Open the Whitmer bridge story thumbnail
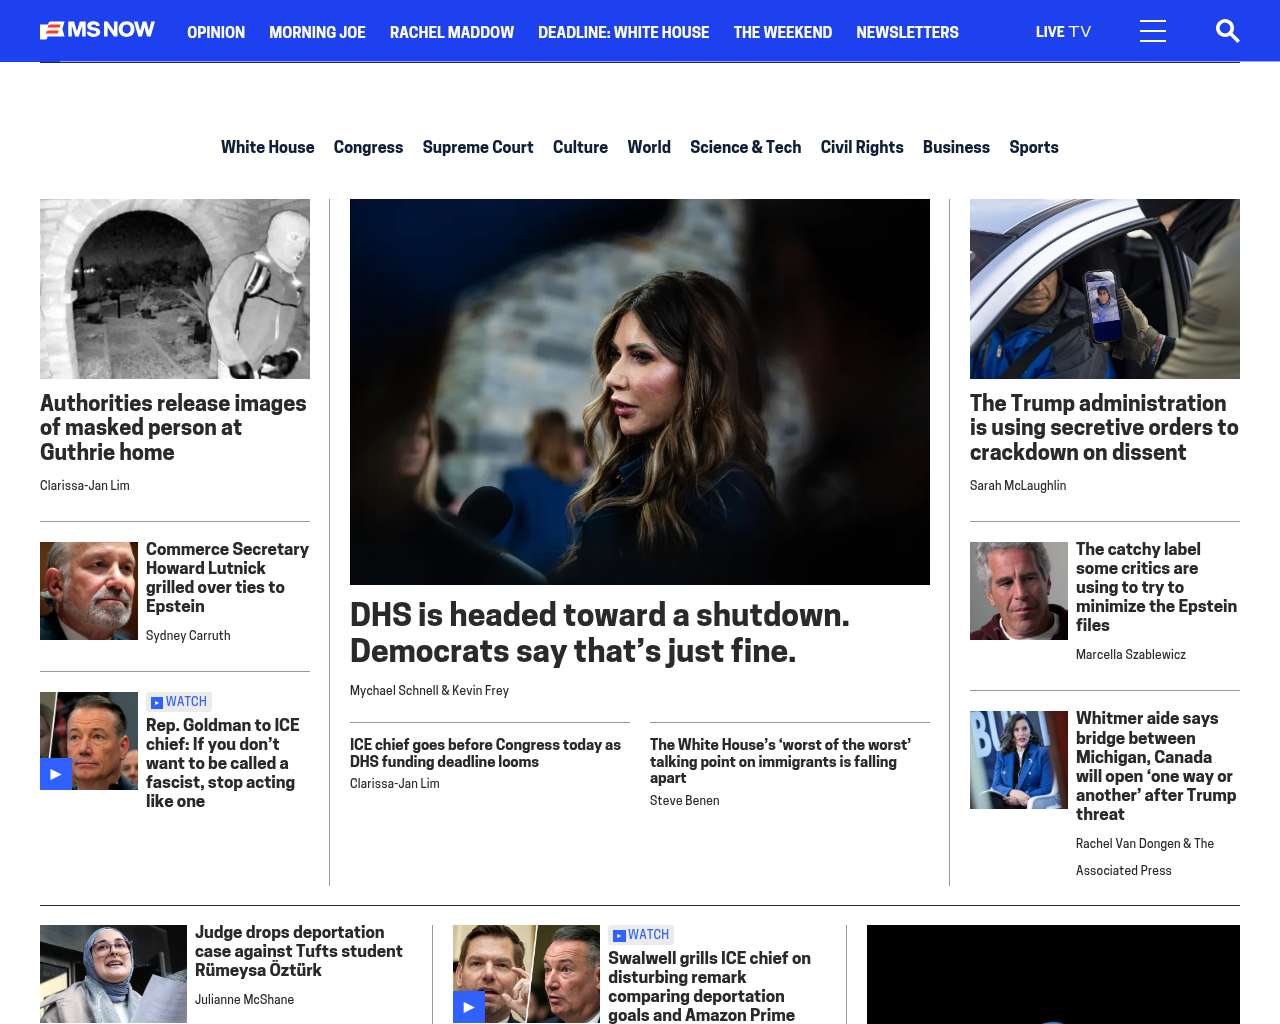 point(1019,760)
